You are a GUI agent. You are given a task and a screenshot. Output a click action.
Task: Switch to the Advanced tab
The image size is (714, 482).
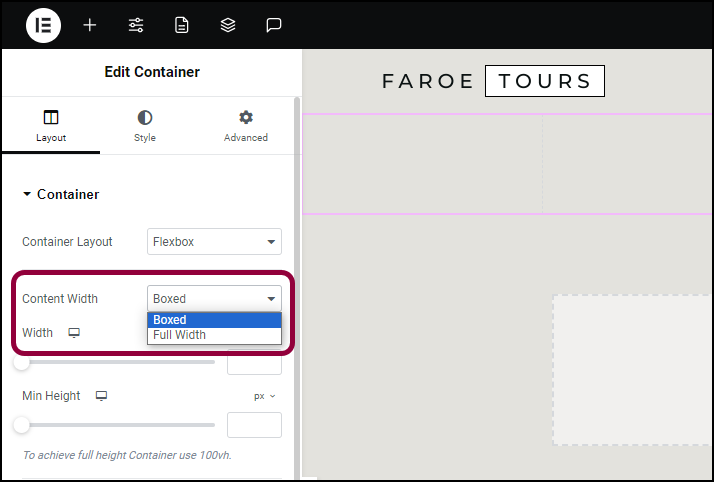(x=245, y=126)
